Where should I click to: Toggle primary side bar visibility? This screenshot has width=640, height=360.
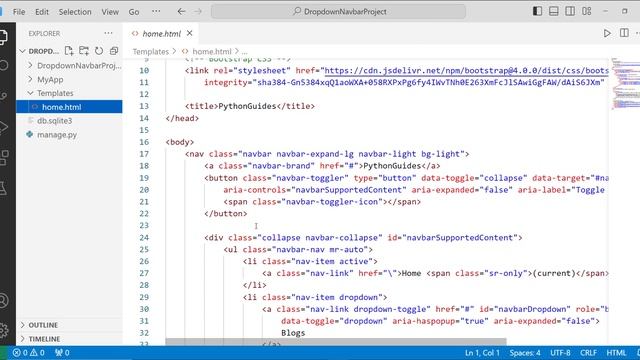tap(538, 11)
